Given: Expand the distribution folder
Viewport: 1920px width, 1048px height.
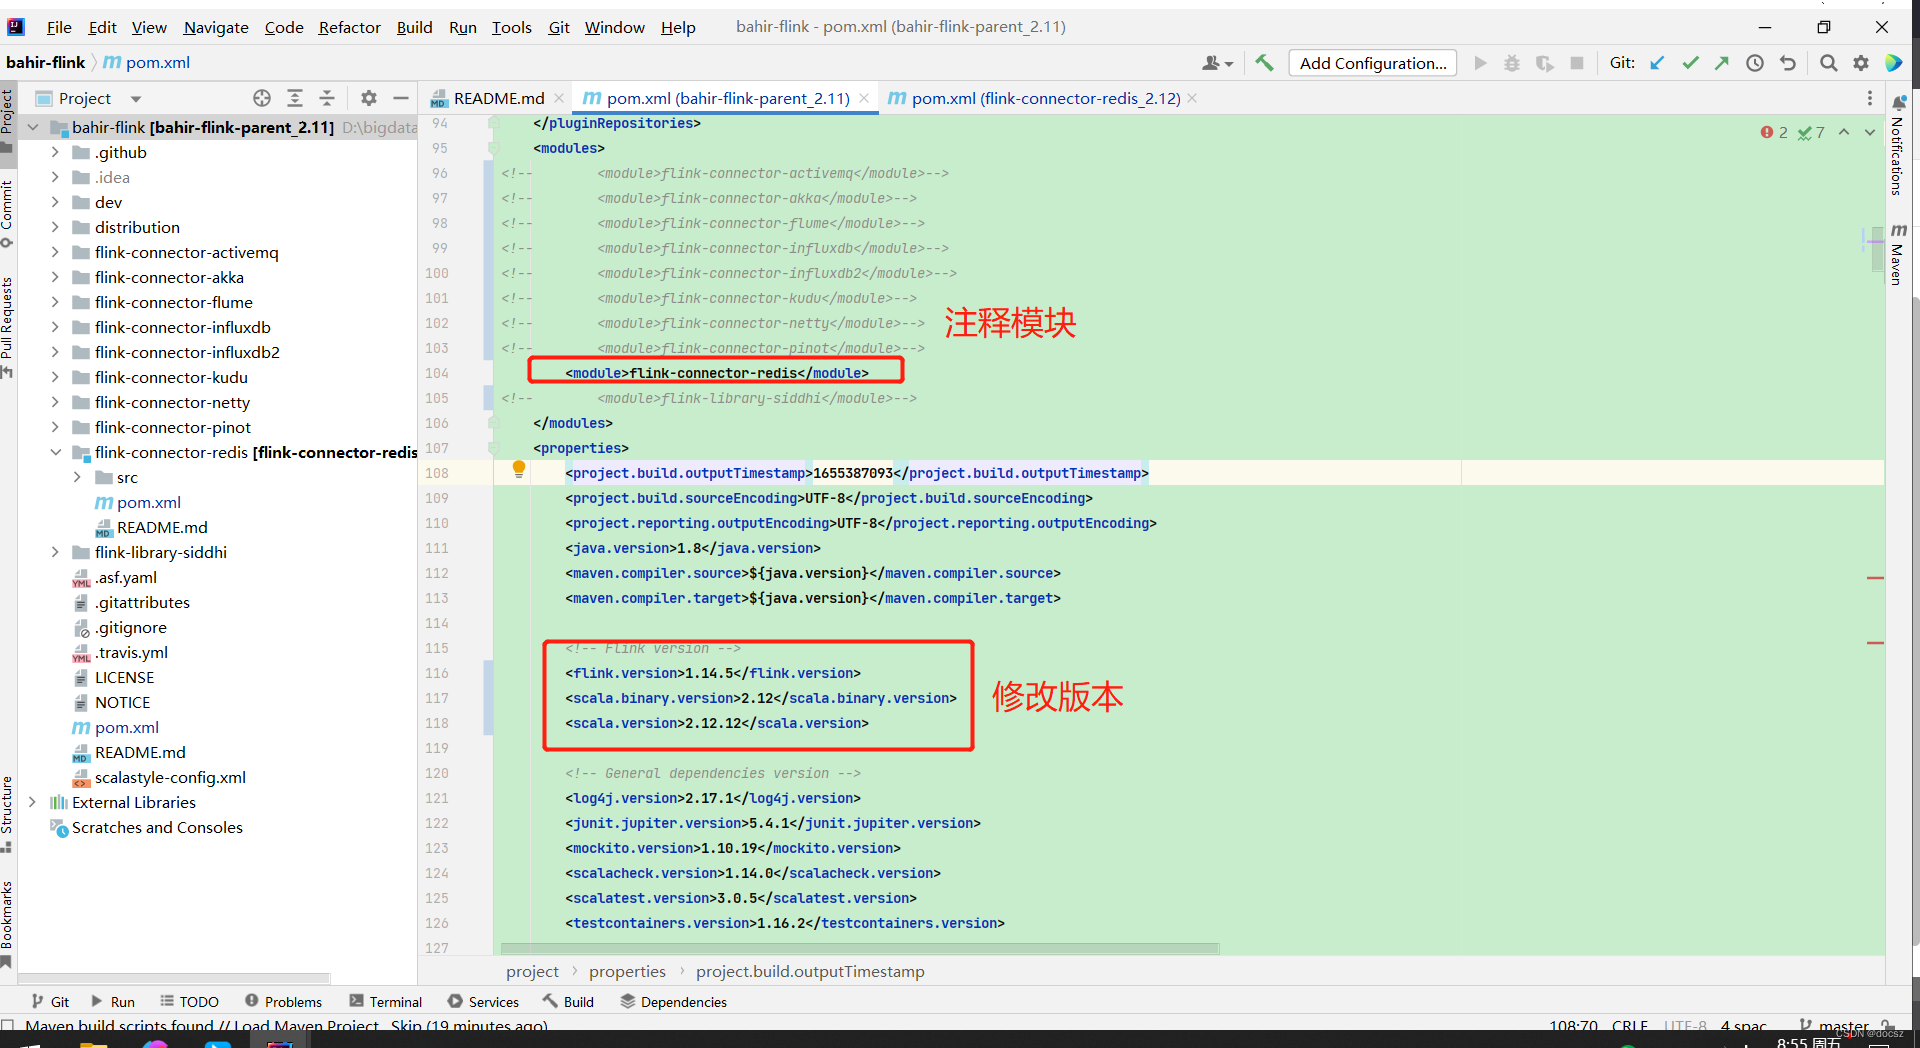Looking at the screenshot, I should (55, 227).
